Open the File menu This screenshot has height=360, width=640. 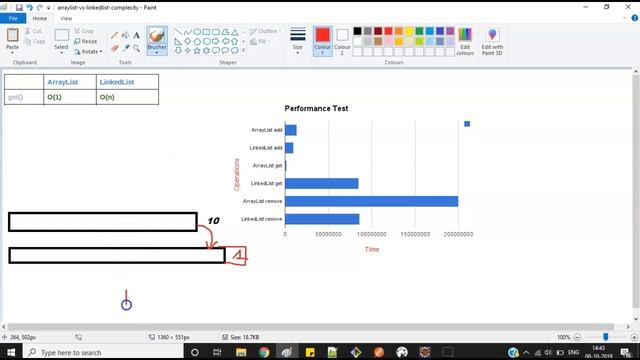(13, 18)
